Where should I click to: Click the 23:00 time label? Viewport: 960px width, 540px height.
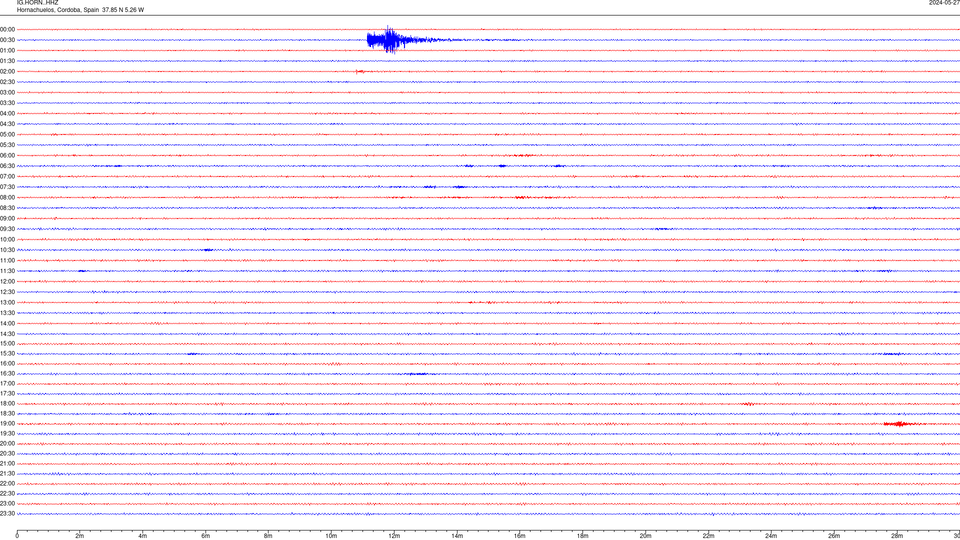[x=7, y=504]
